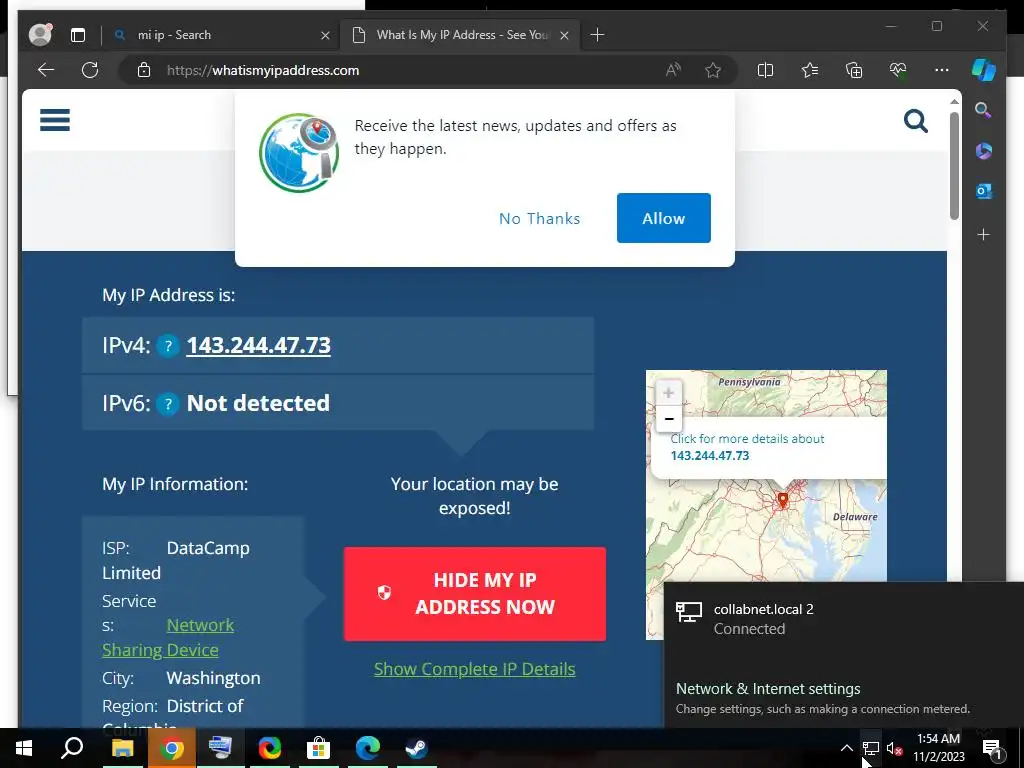Add an app to the sidebar
Image resolution: width=1024 pixels, height=768 pixels.
click(984, 234)
